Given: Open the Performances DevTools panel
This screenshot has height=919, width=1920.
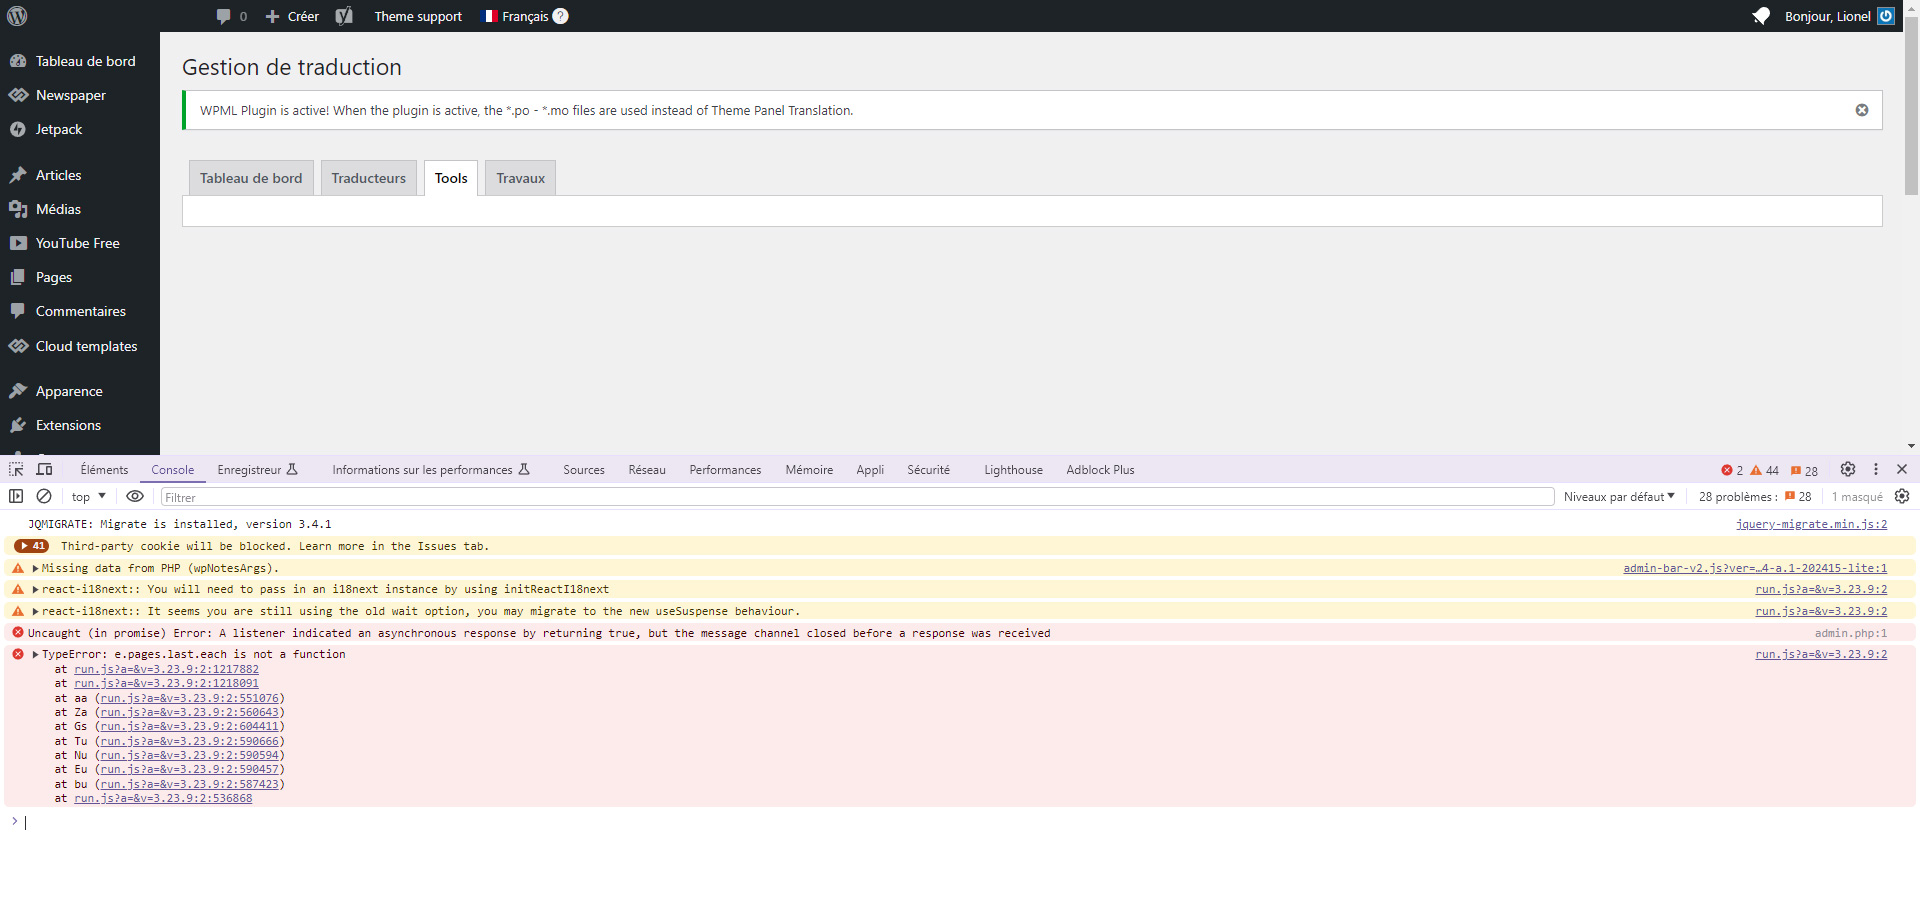Looking at the screenshot, I should 725,470.
